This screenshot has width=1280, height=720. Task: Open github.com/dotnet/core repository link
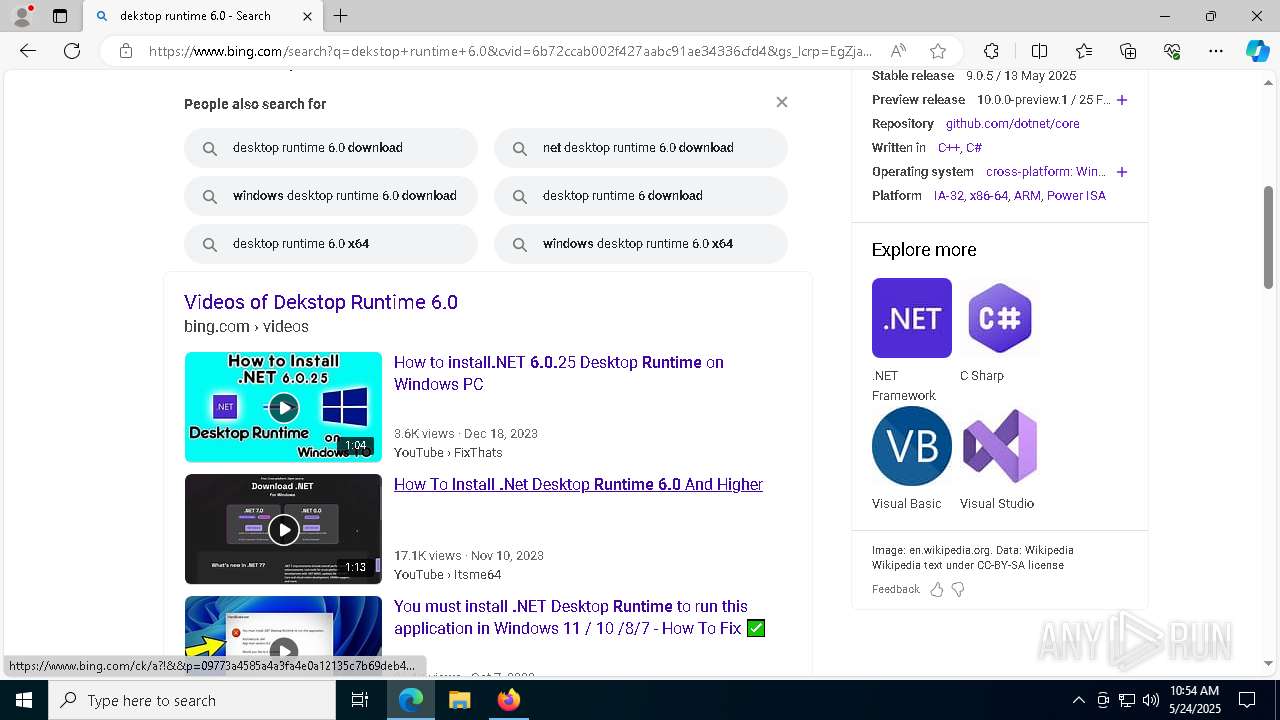coord(1013,124)
